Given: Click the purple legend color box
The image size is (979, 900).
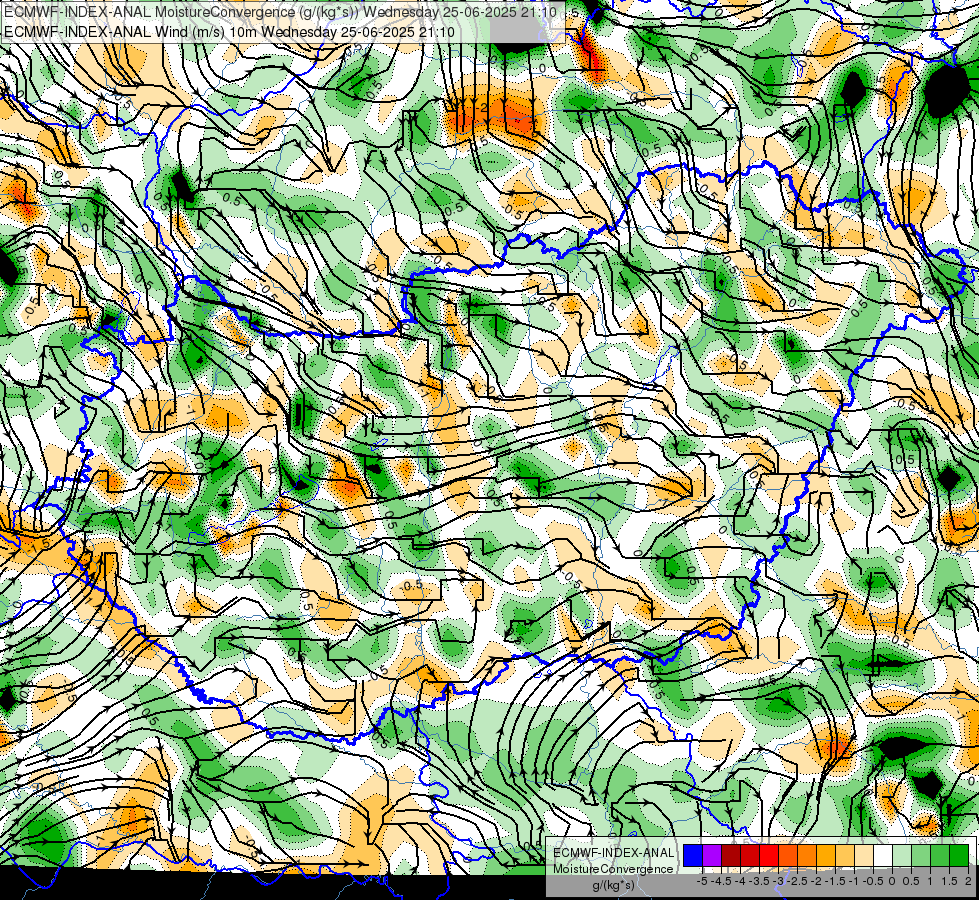Looking at the screenshot, I should click(712, 855).
